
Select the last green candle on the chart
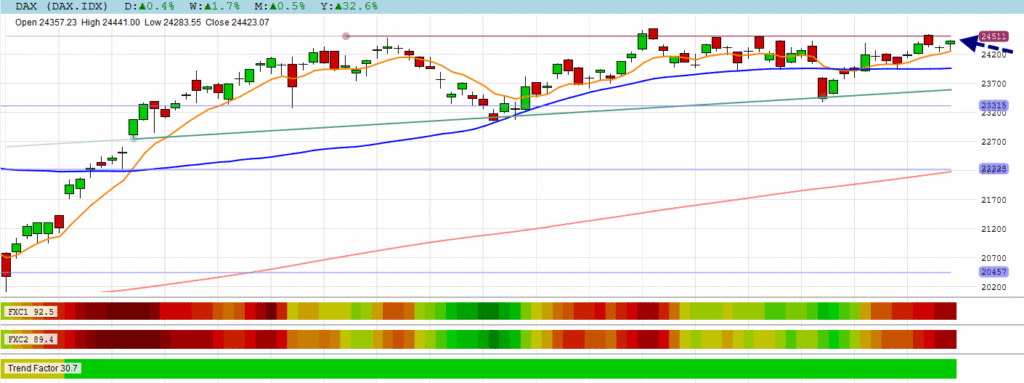point(950,42)
